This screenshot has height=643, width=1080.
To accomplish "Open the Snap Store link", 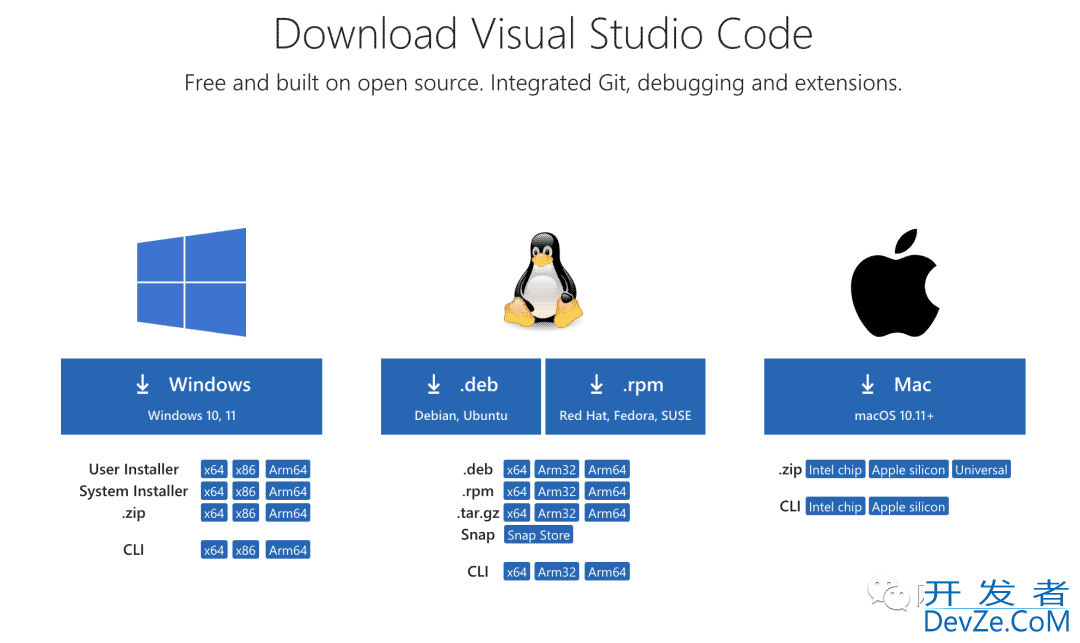I will pyautogui.click(x=539, y=535).
